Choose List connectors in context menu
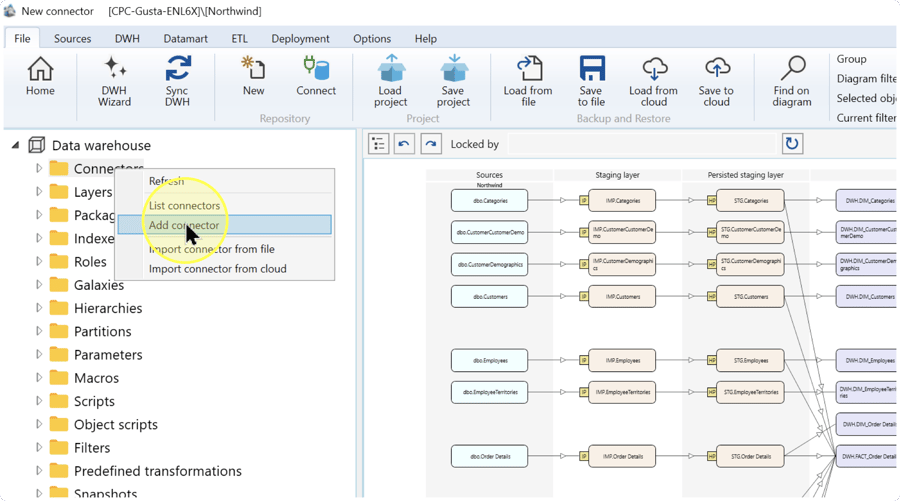This screenshot has width=900, height=501. coord(224,205)
